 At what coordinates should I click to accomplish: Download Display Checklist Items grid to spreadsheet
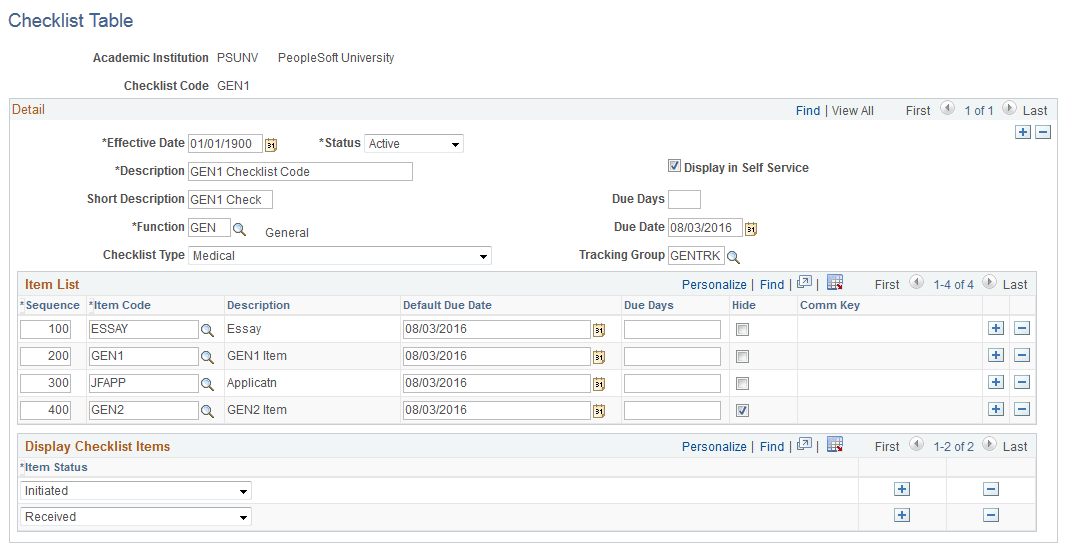click(x=835, y=444)
